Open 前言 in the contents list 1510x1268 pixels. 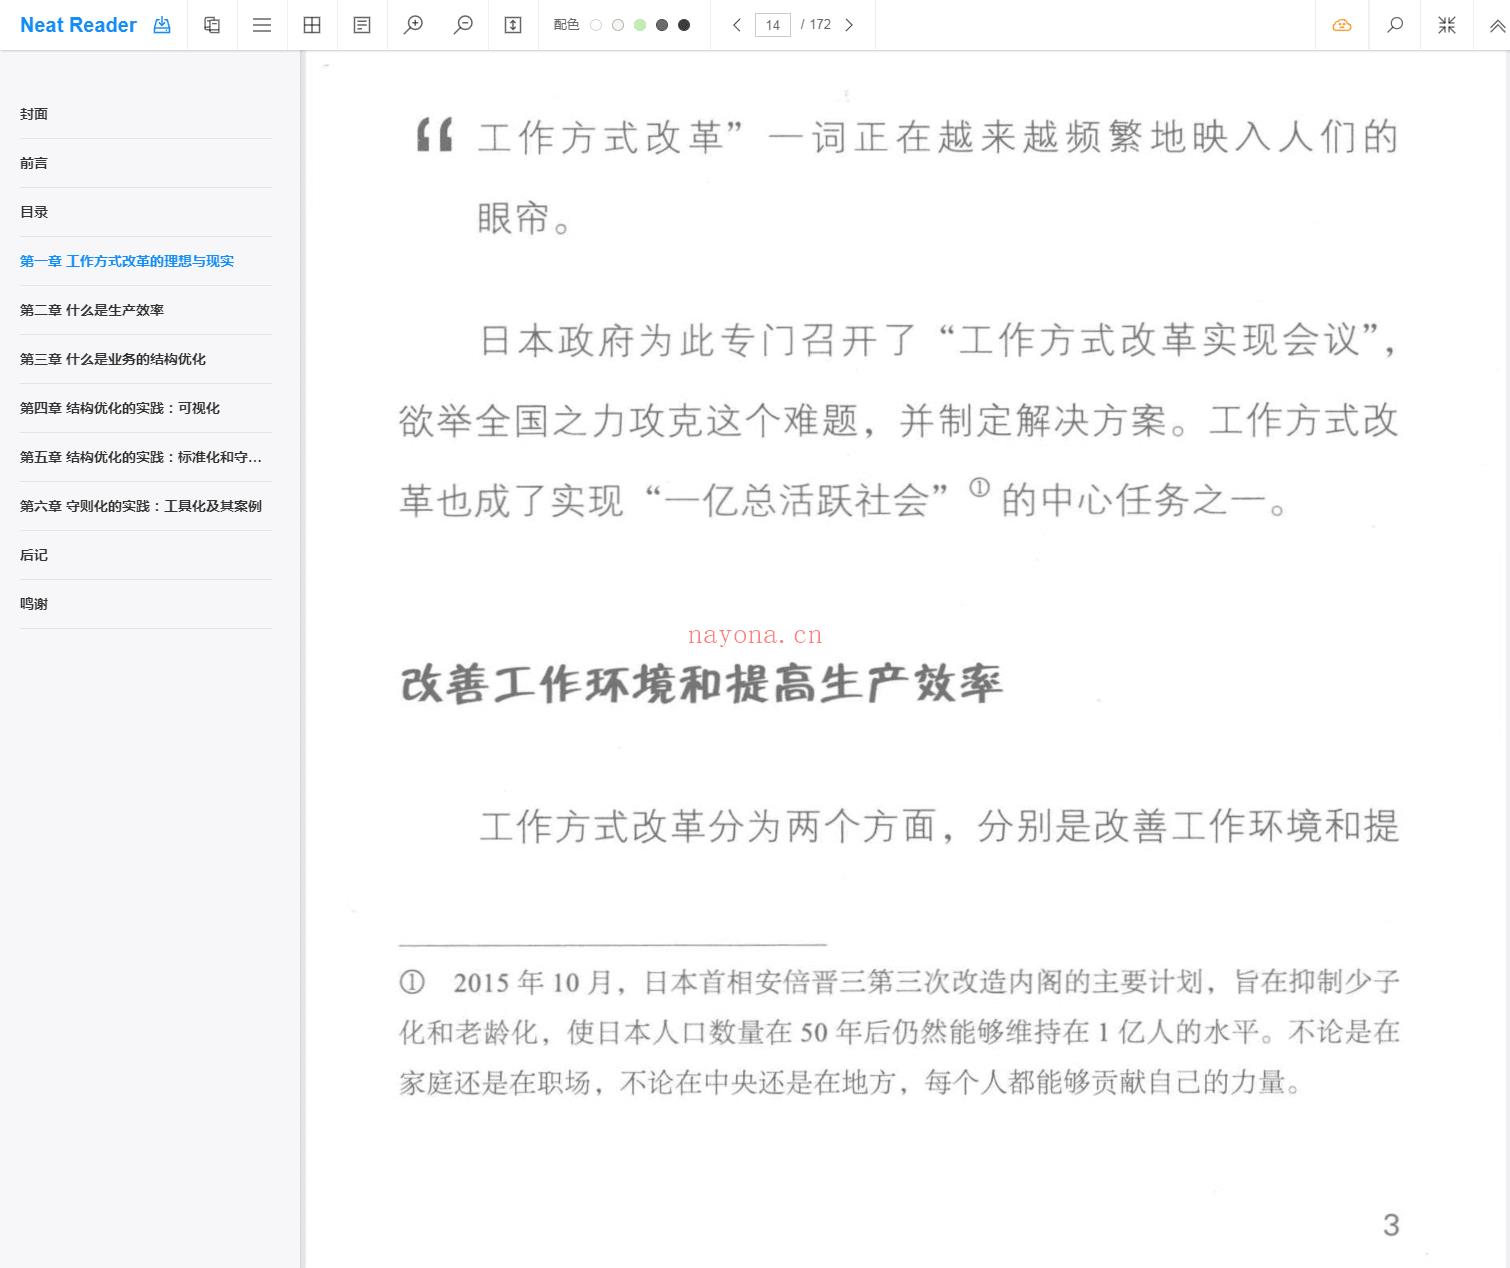click(146, 163)
